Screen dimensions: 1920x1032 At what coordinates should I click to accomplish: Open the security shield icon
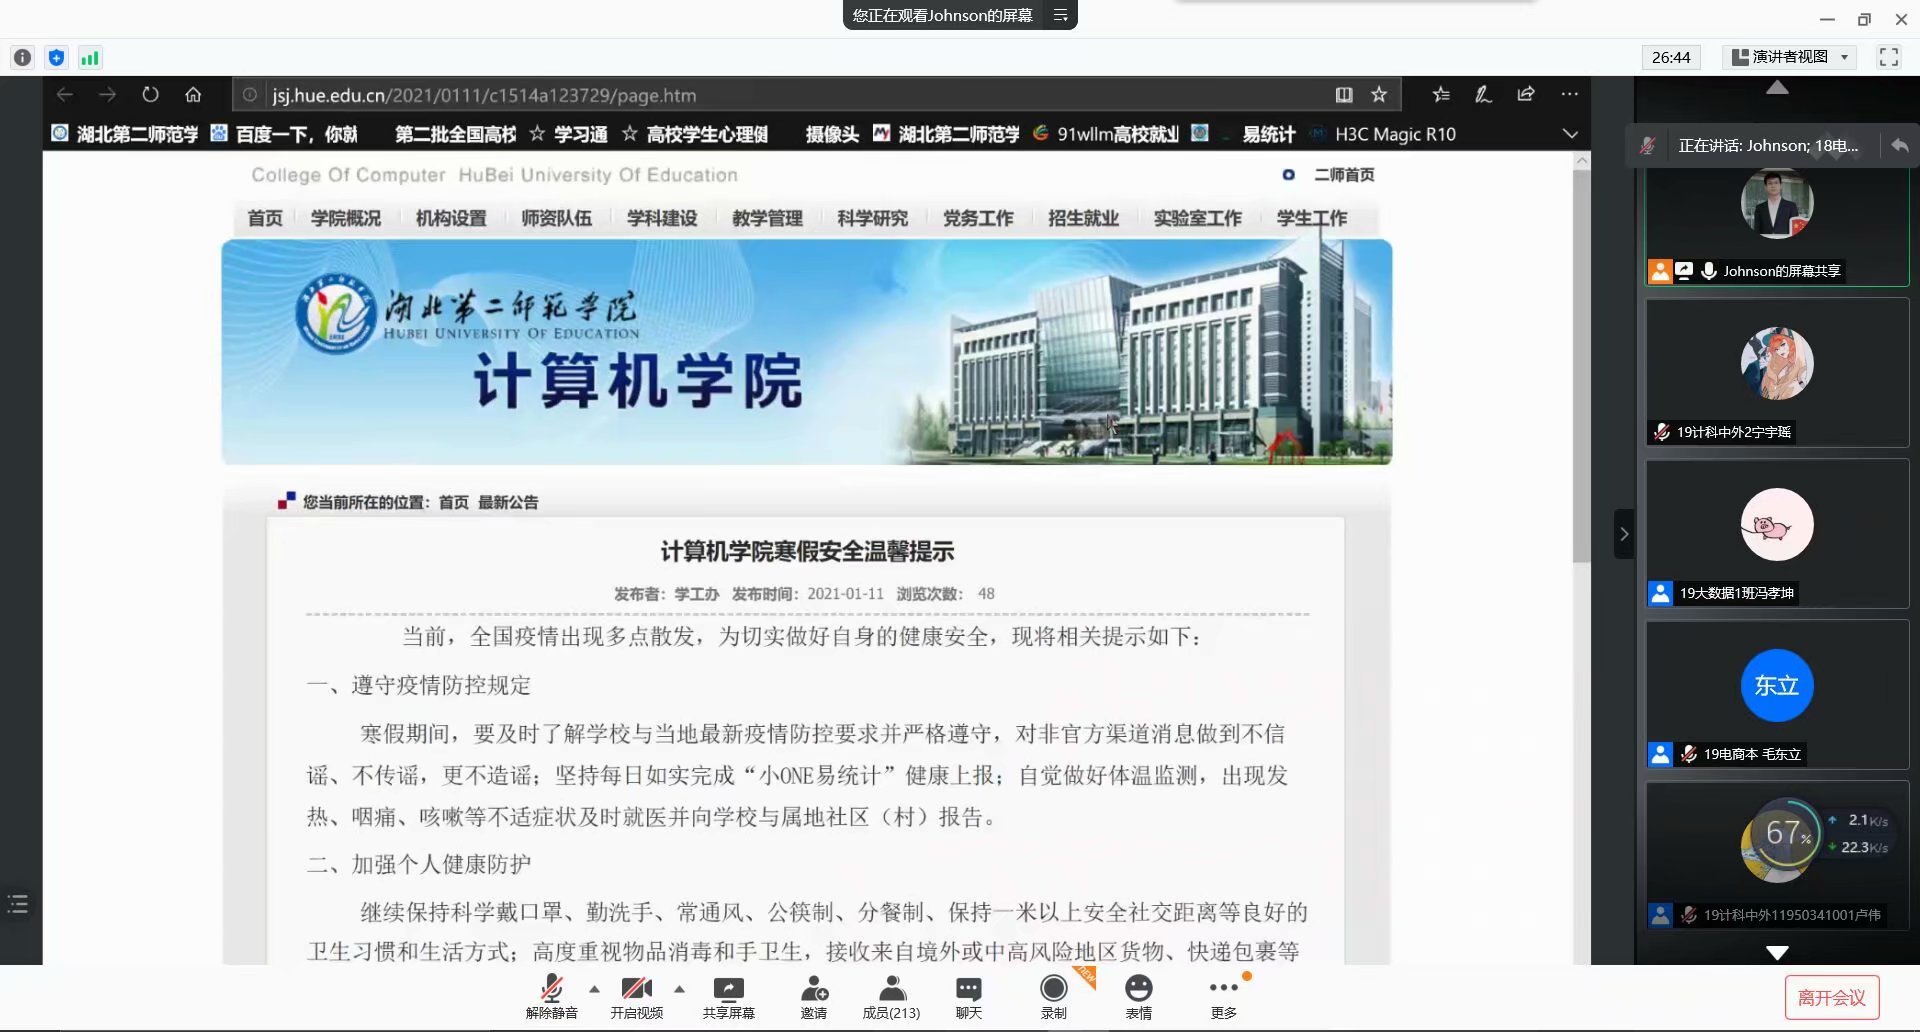(56, 58)
